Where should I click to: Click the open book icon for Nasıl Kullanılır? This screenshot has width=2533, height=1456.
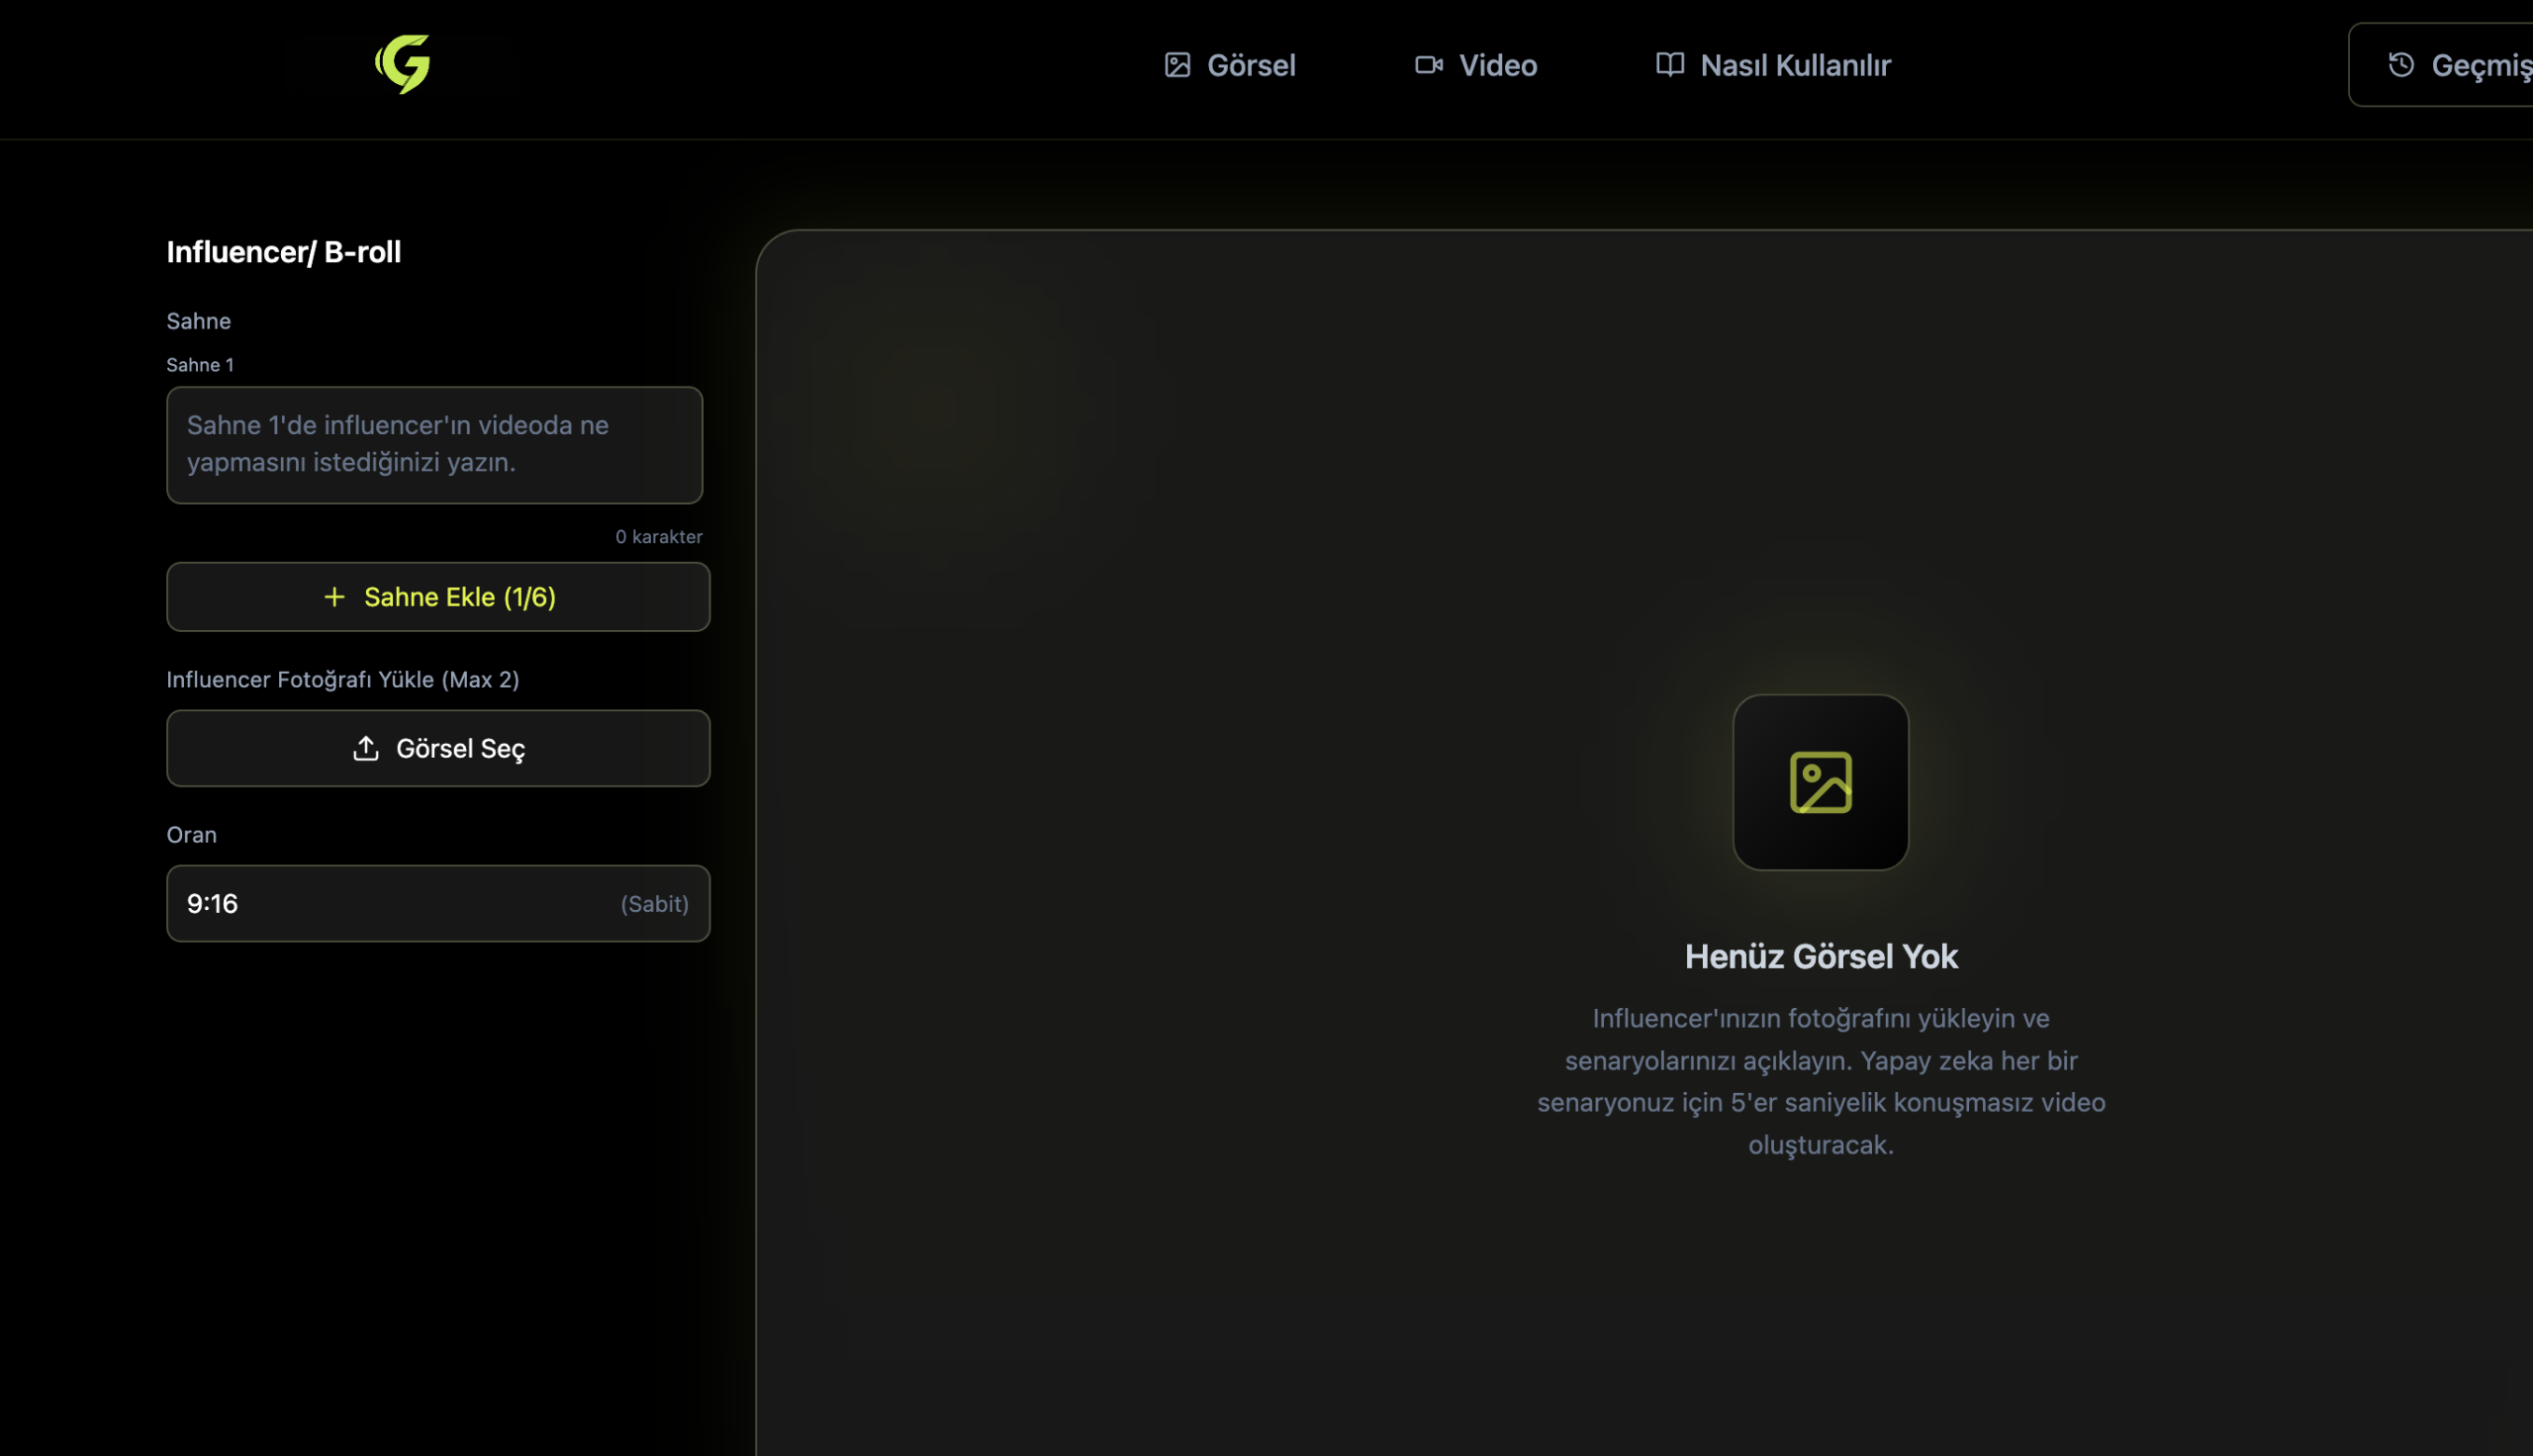pos(1669,65)
